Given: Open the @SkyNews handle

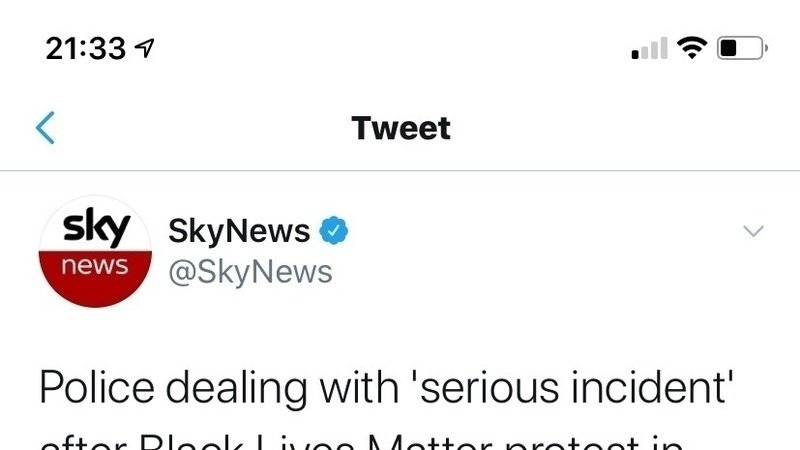Looking at the screenshot, I should (251, 272).
